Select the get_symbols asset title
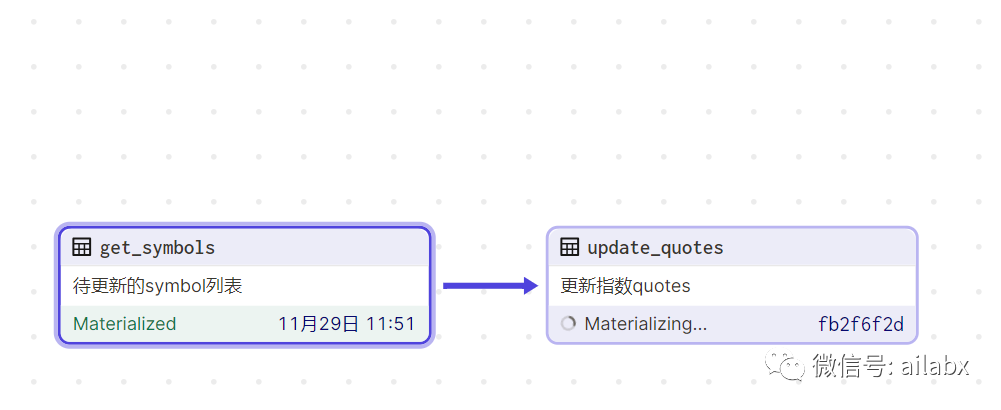Viewport: 1001px width, 410px height. click(157, 247)
